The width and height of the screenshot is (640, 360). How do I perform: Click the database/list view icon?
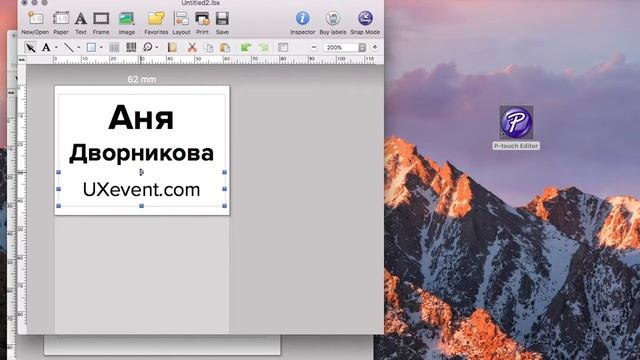tap(283, 47)
